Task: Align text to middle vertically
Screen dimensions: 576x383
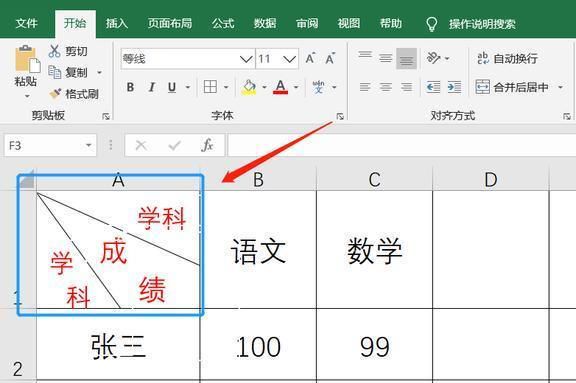Action: pyautogui.click(x=386, y=58)
